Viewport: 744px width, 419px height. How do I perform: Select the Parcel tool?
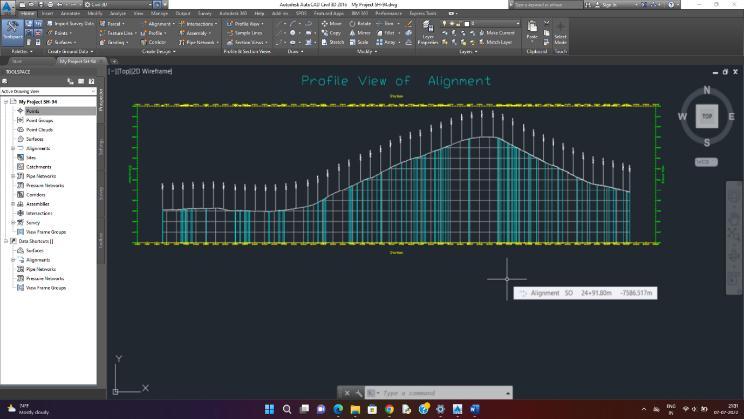pyautogui.click(x=112, y=23)
